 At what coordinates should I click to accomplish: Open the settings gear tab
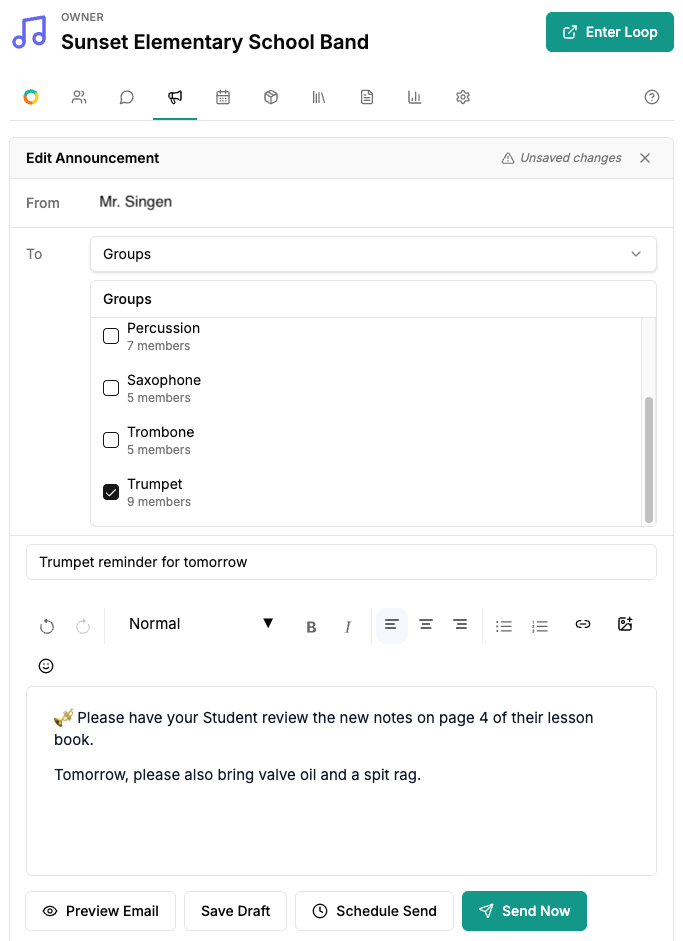click(x=463, y=97)
